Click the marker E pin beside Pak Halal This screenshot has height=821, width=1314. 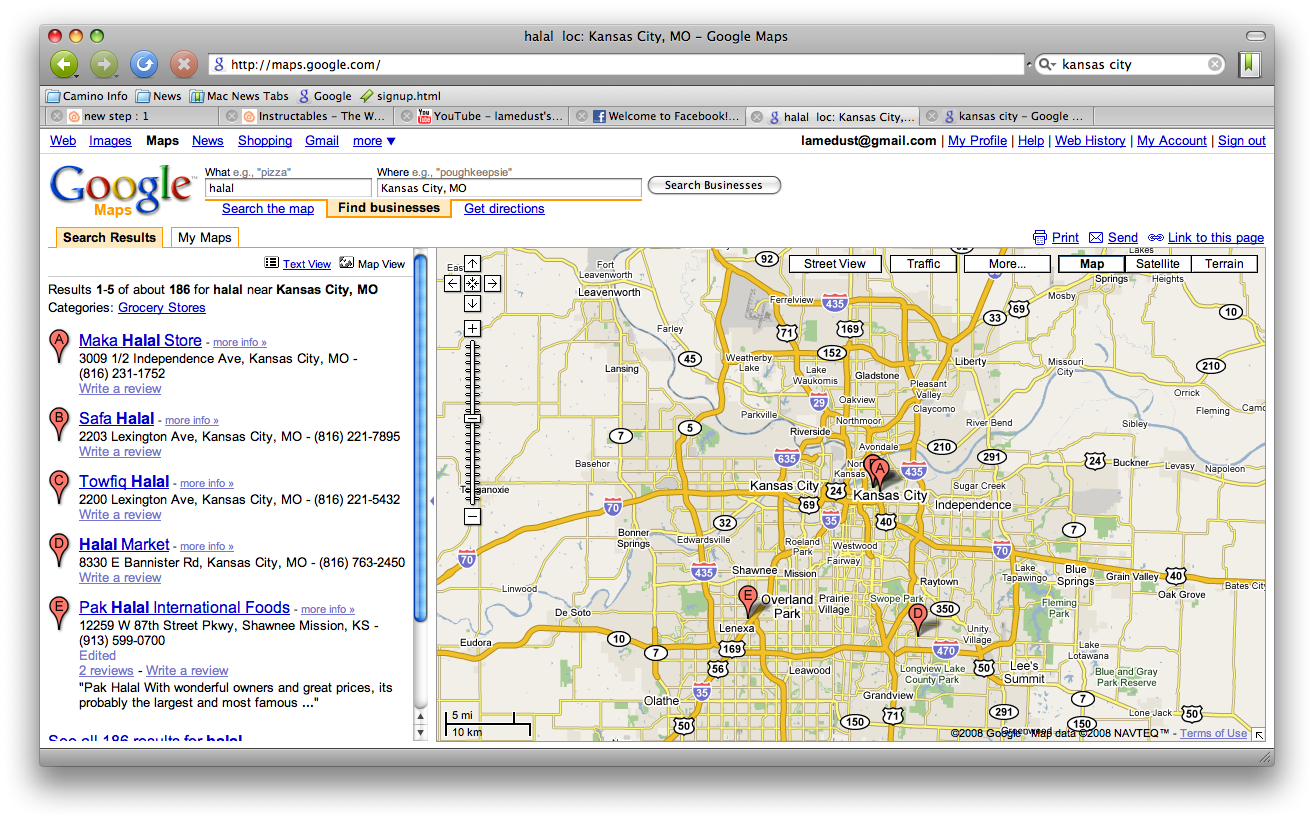click(59, 613)
